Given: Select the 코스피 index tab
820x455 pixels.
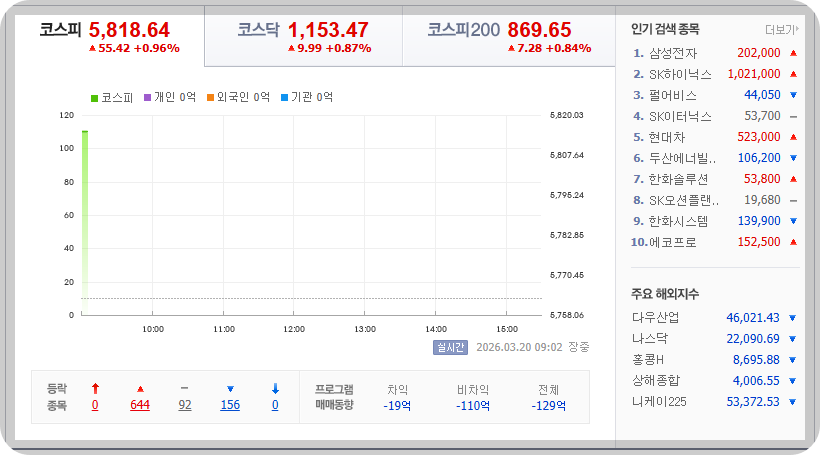Looking at the screenshot, I should [x=110, y=38].
